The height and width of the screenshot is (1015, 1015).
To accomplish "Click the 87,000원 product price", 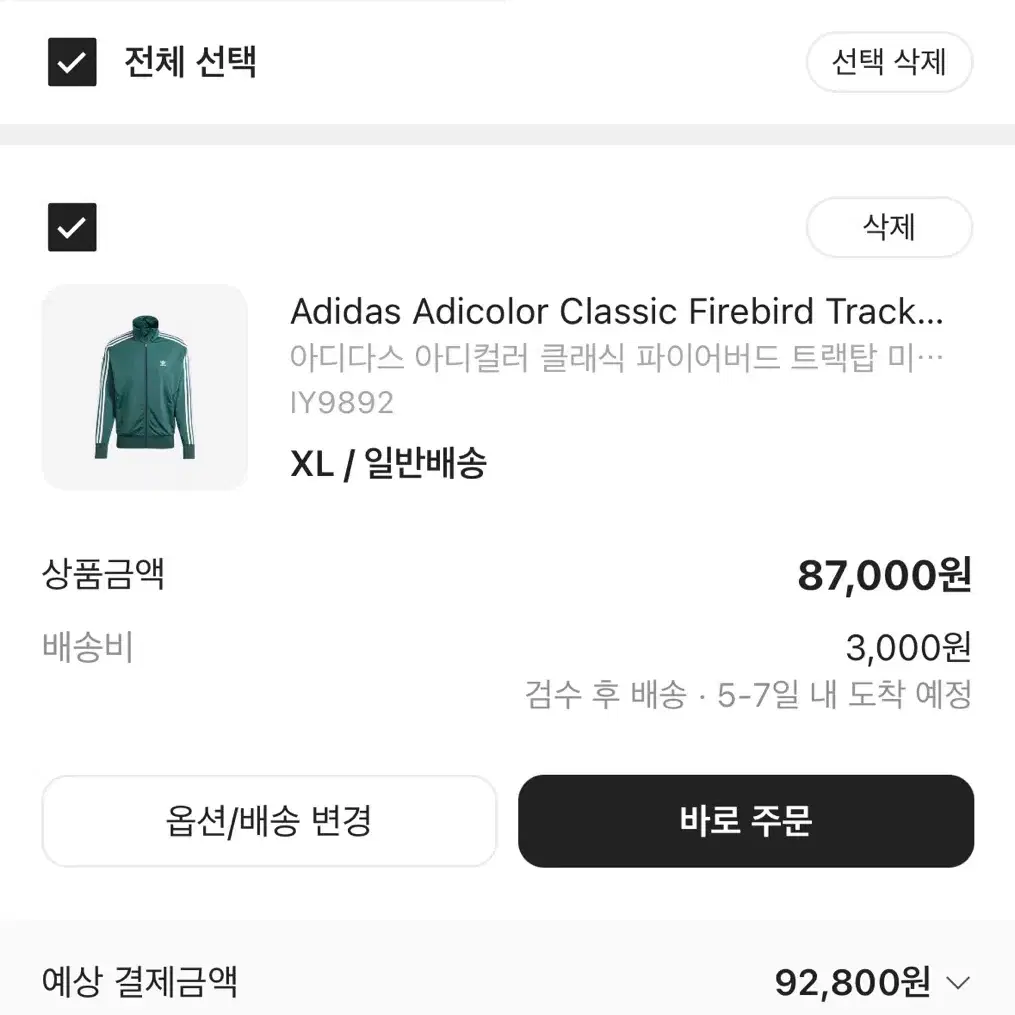I will (884, 575).
